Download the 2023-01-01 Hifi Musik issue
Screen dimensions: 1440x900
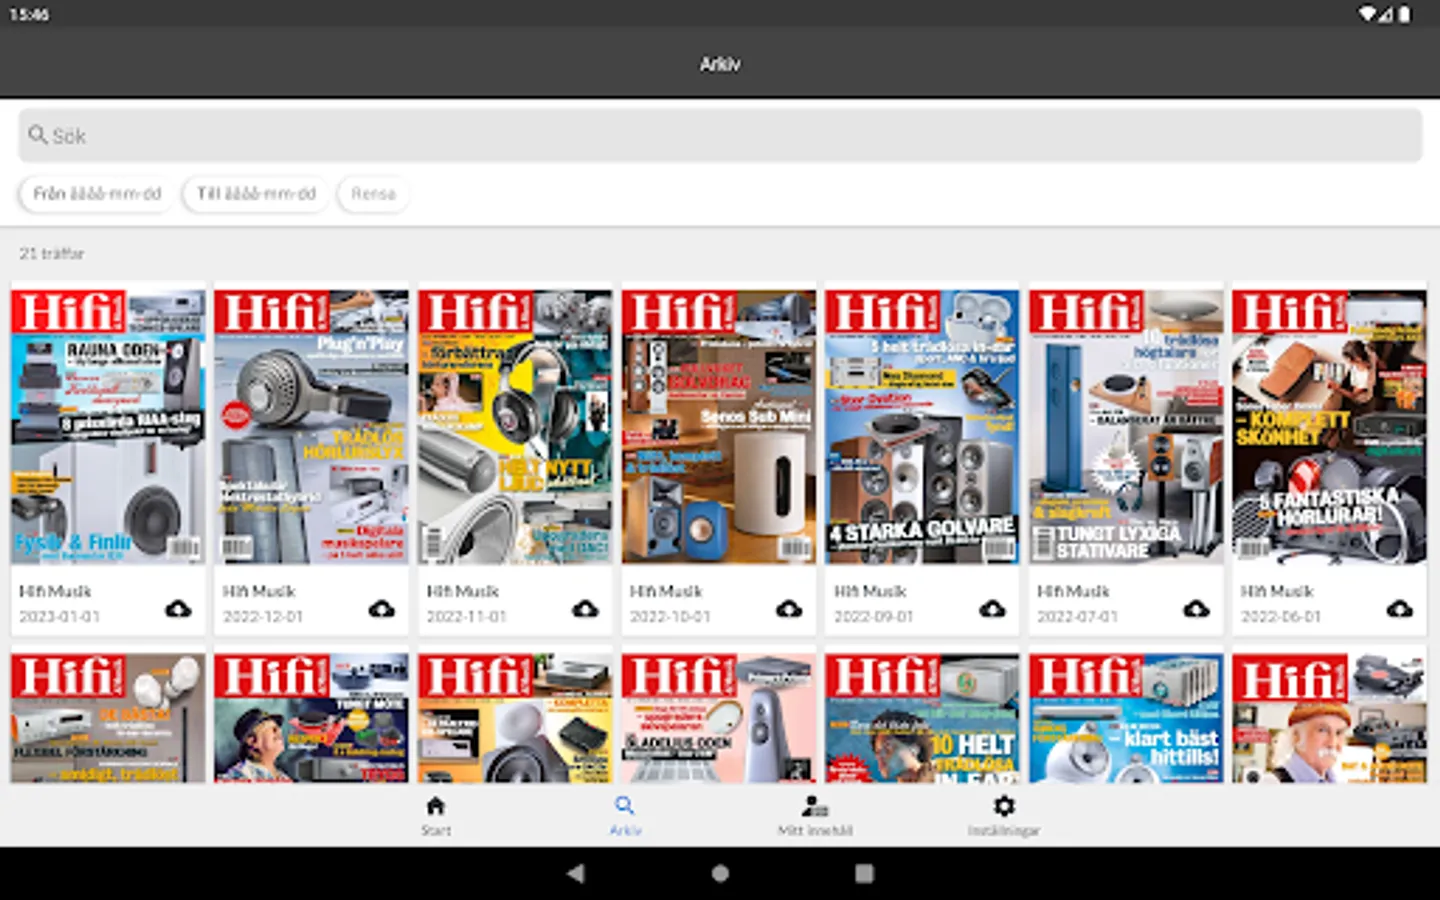[178, 609]
